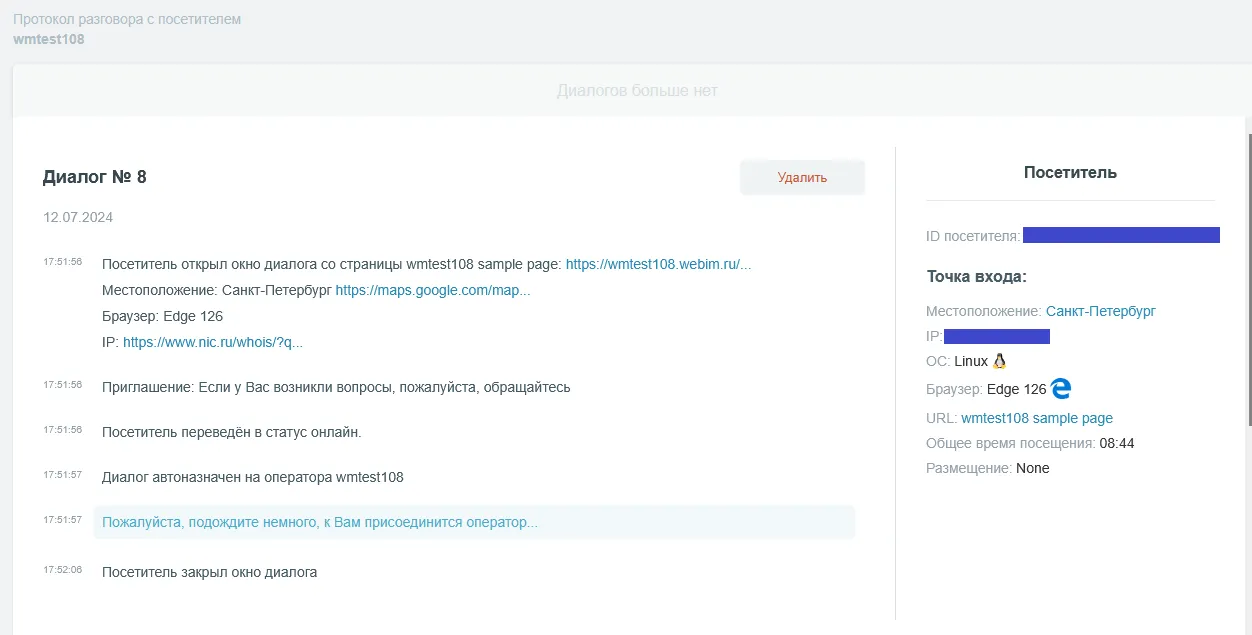The height and width of the screenshot is (635, 1252).
Task: Click the Edge browser logo icon
Action: (1061, 389)
